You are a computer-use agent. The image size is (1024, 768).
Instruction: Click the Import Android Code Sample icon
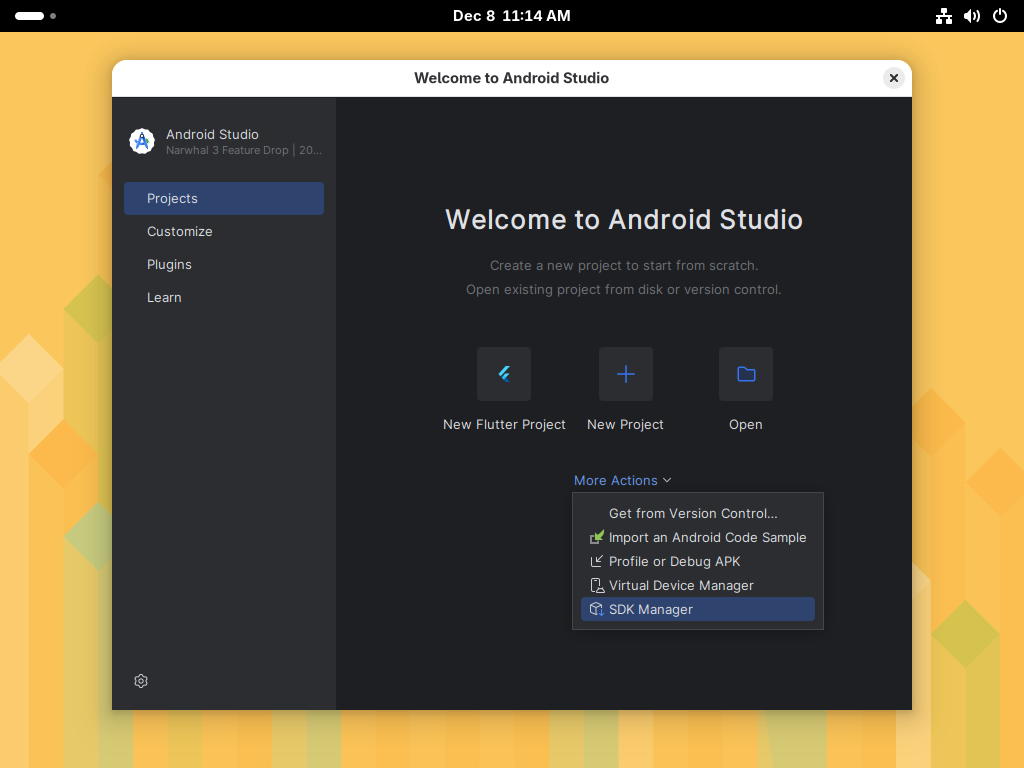point(595,537)
